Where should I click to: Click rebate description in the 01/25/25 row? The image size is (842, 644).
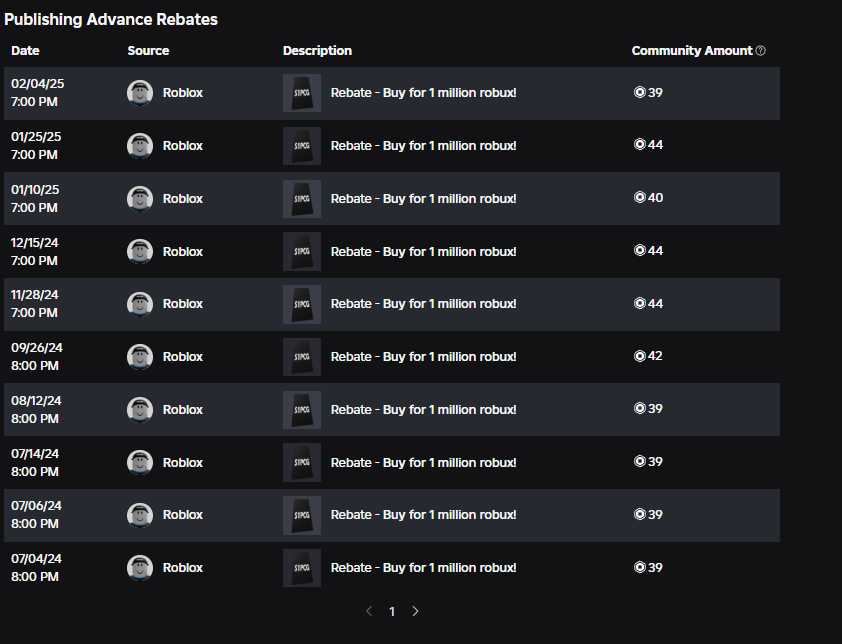pyautogui.click(x=424, y=146)
